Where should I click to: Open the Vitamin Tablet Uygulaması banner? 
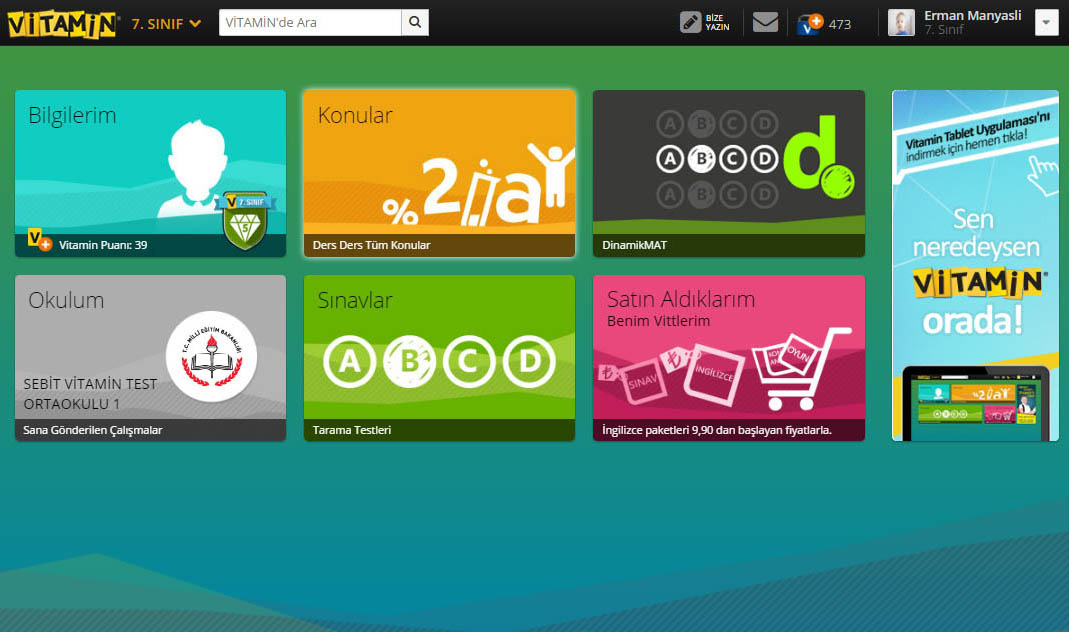(x=975, y=265)
